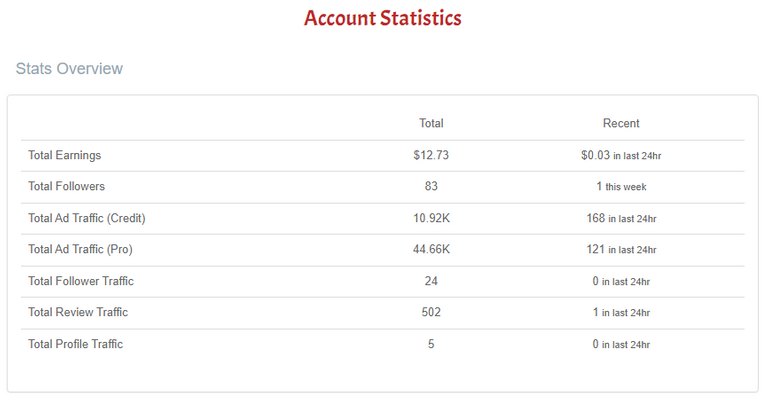Select the Total Profile Traffic label

tap(75, 344)
